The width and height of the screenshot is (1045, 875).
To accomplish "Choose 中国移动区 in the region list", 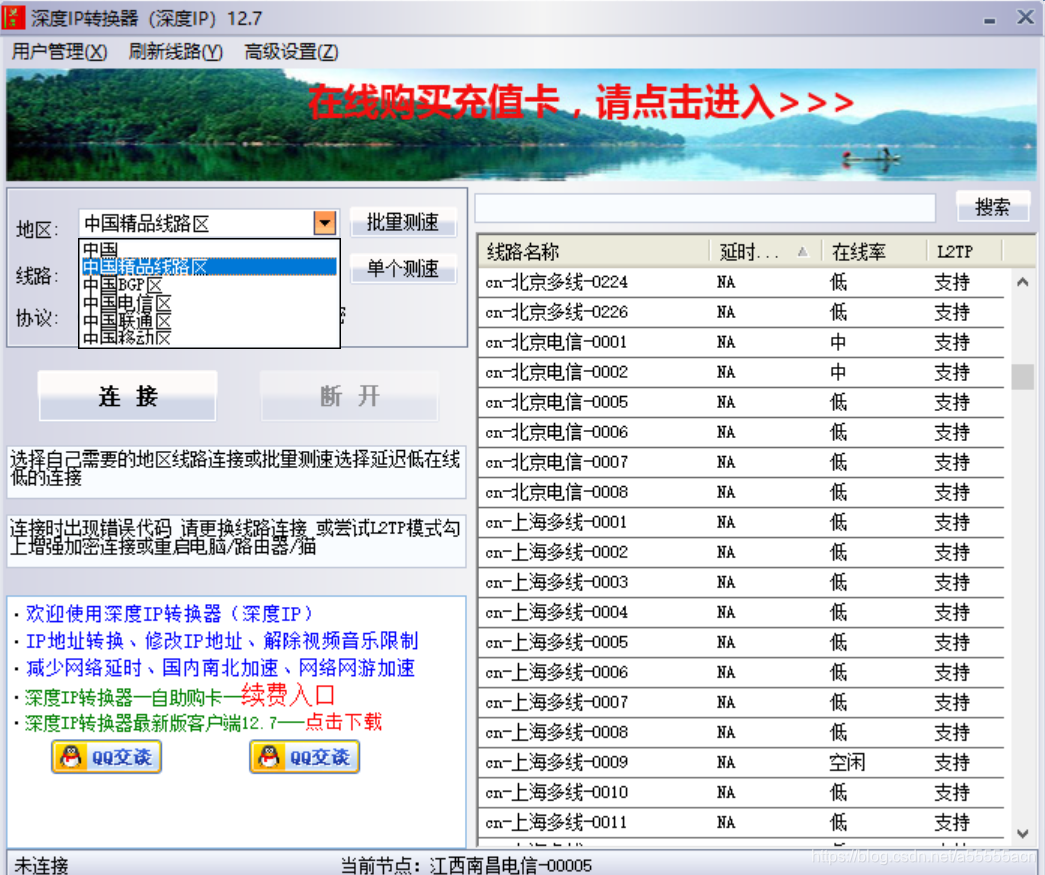I will coord(209,337).
